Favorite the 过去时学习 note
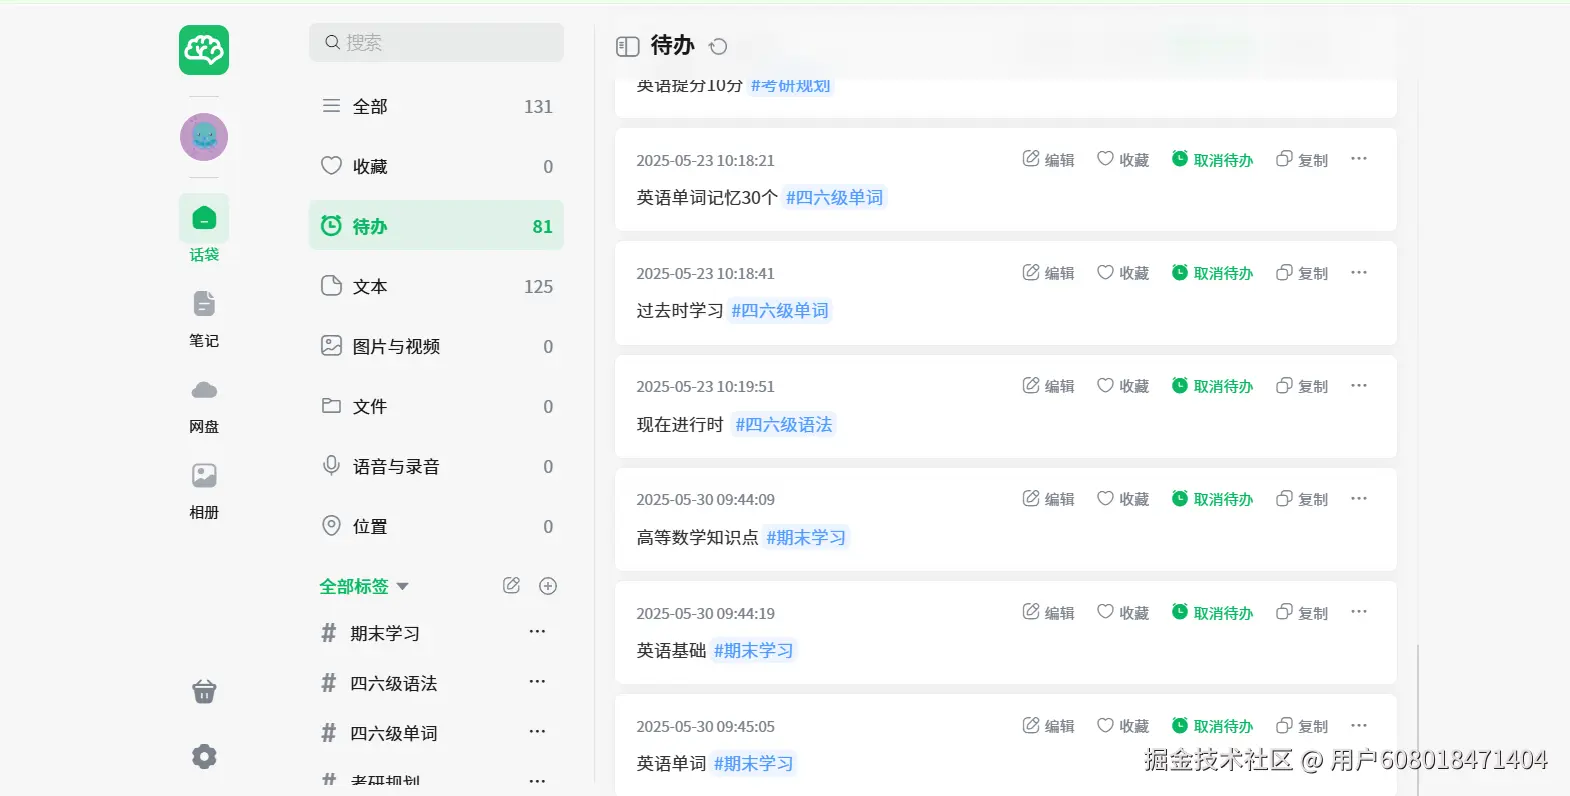Screen dimensions: 1570x796 (1123, 273)
